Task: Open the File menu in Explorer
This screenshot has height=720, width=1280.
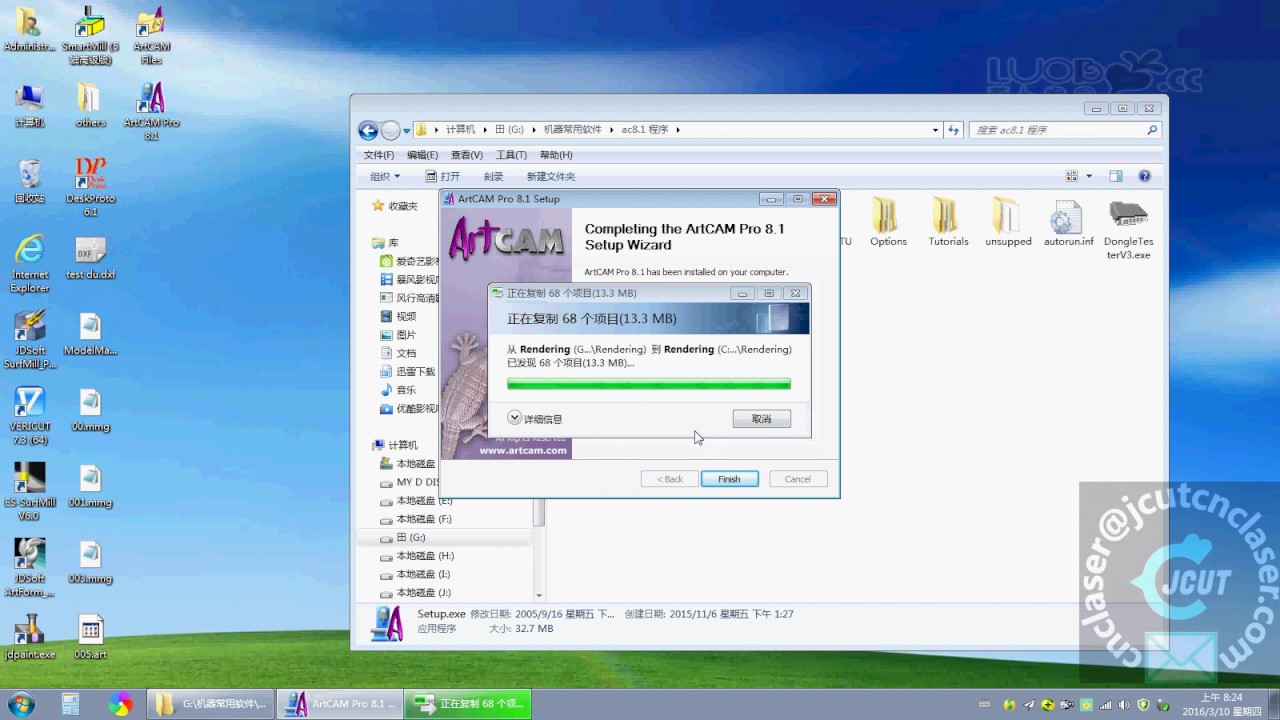Action: (x=378, y=155)
